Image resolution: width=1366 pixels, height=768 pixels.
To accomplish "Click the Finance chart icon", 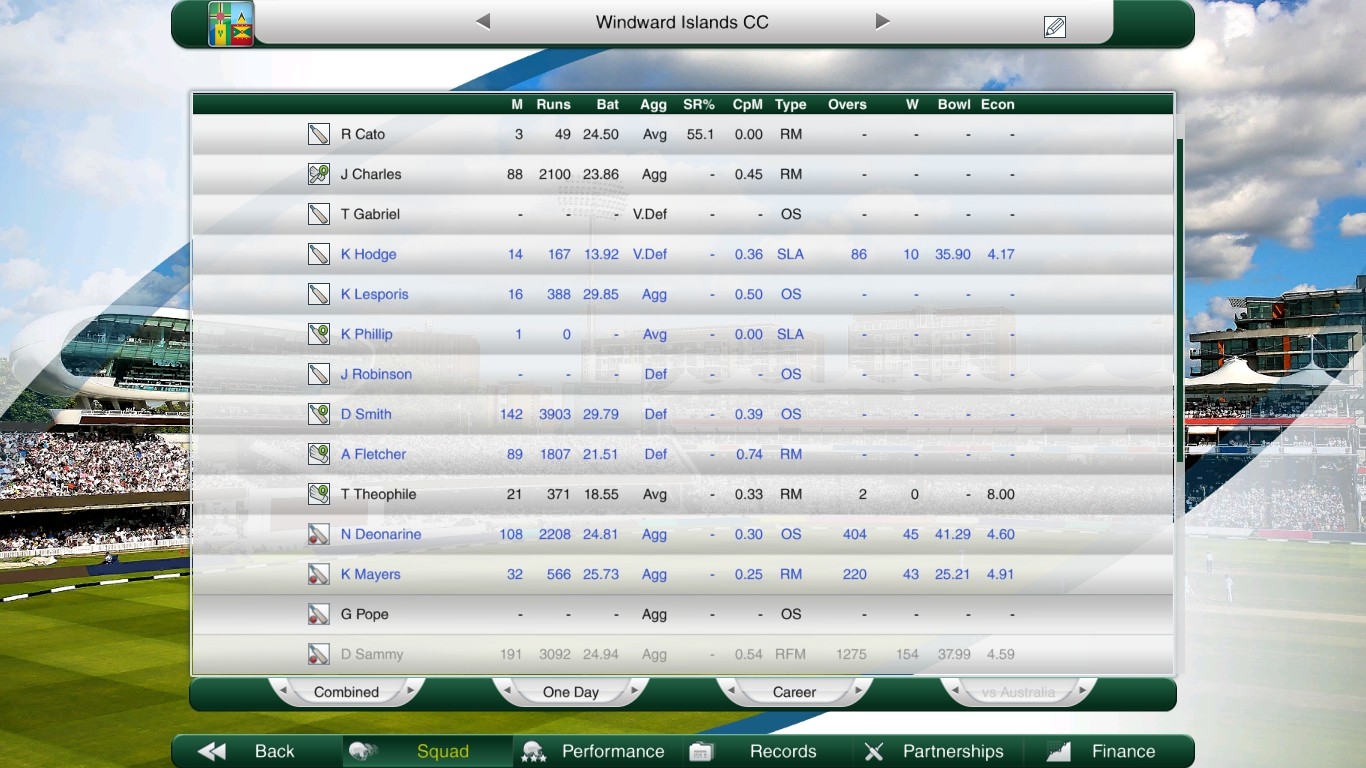I will point(1059,752).
